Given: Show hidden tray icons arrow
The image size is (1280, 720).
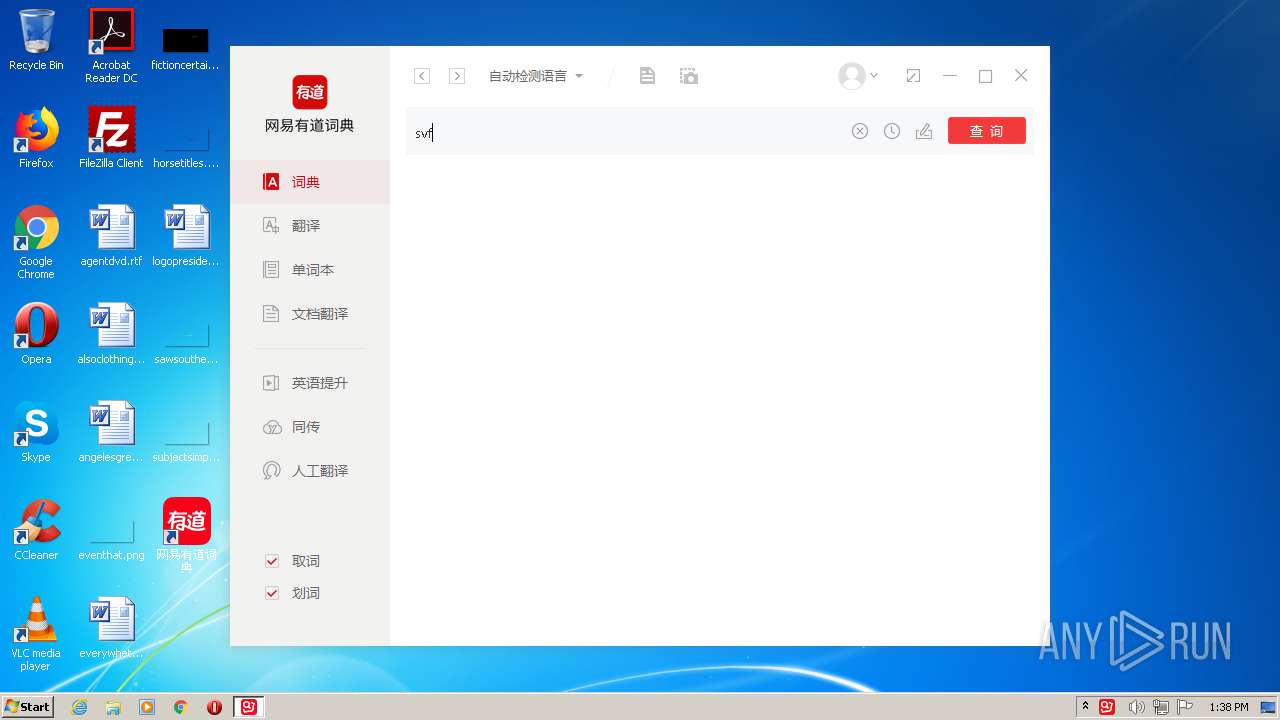Looking at the screenshot, I should 1085,707.
